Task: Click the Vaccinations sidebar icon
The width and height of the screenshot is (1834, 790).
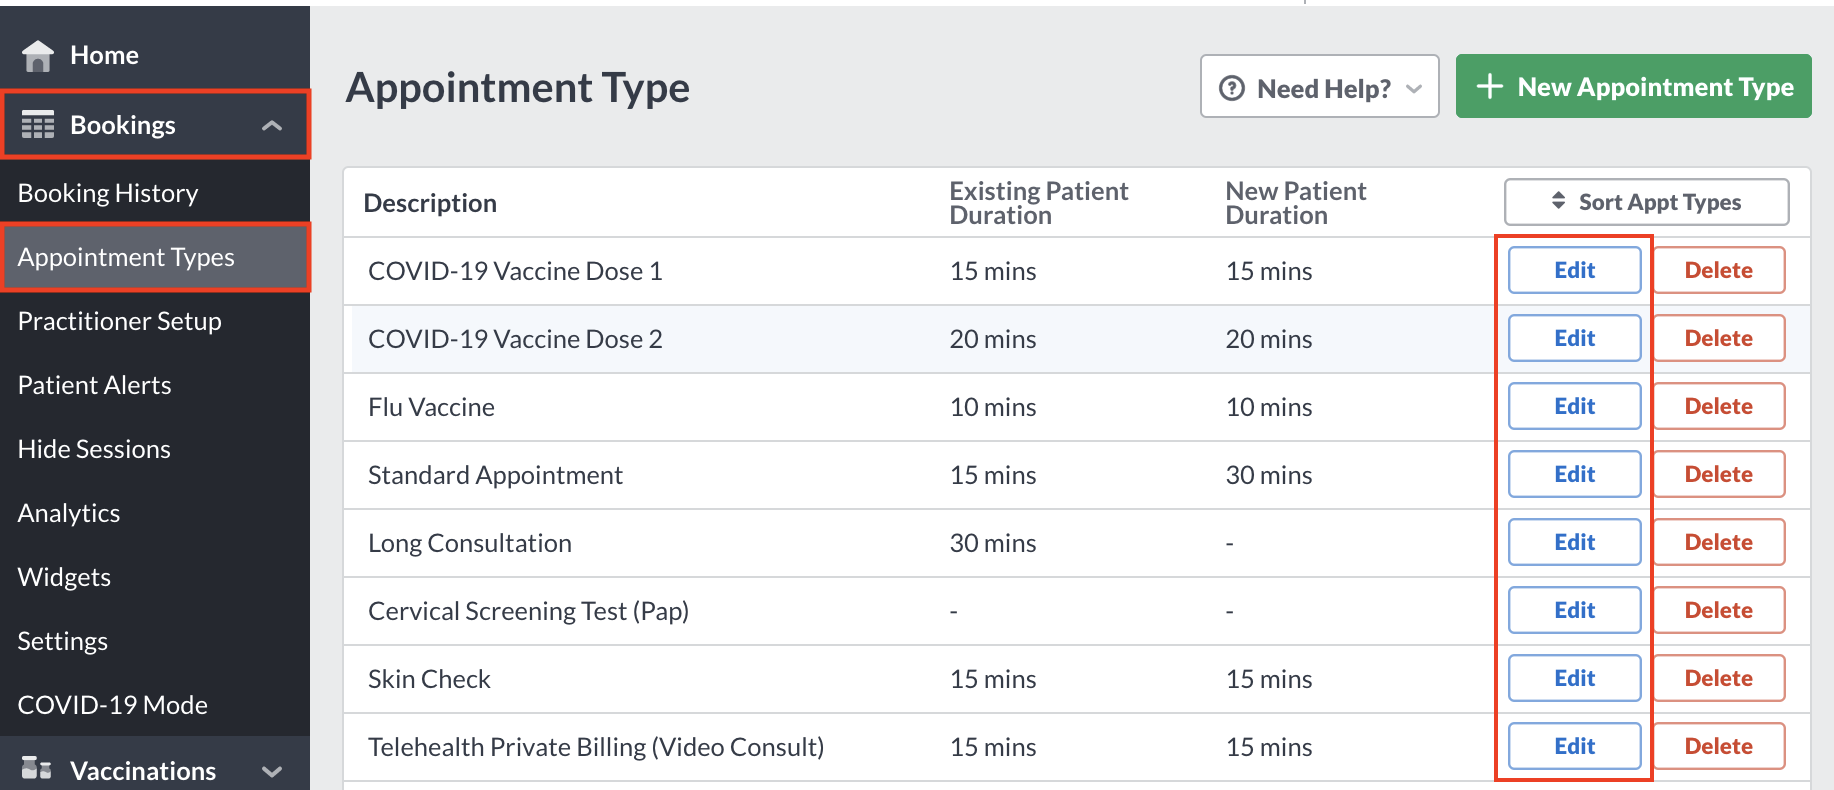Action: [37, 768]
